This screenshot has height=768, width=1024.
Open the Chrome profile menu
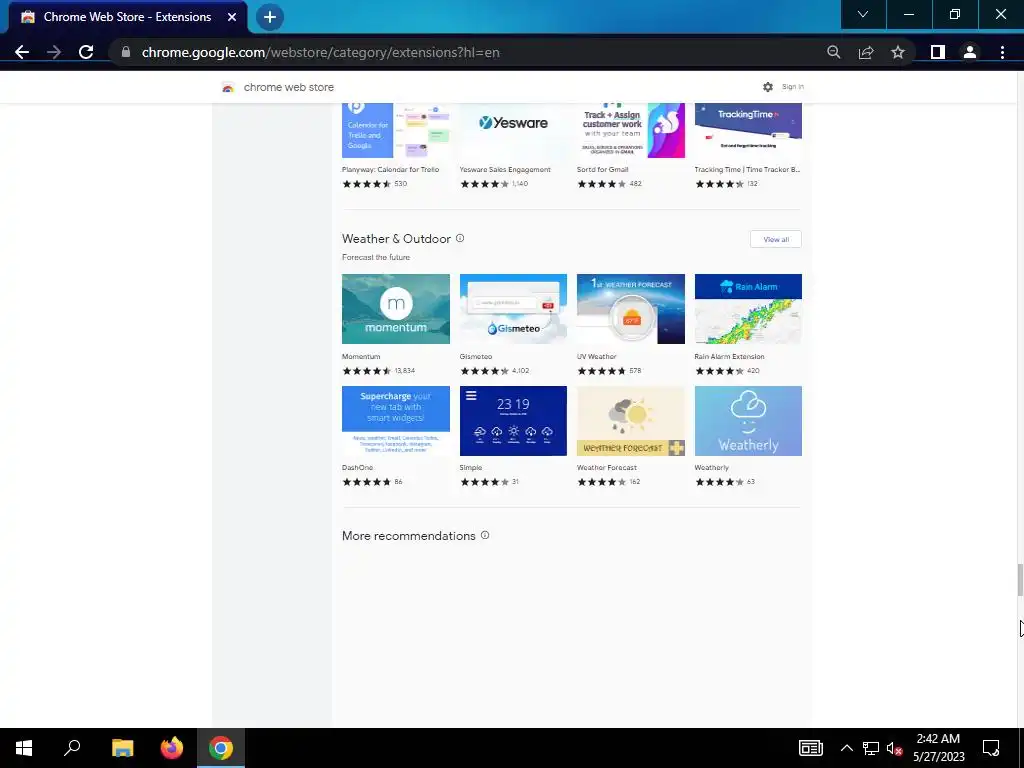click(x=970, y=52)
